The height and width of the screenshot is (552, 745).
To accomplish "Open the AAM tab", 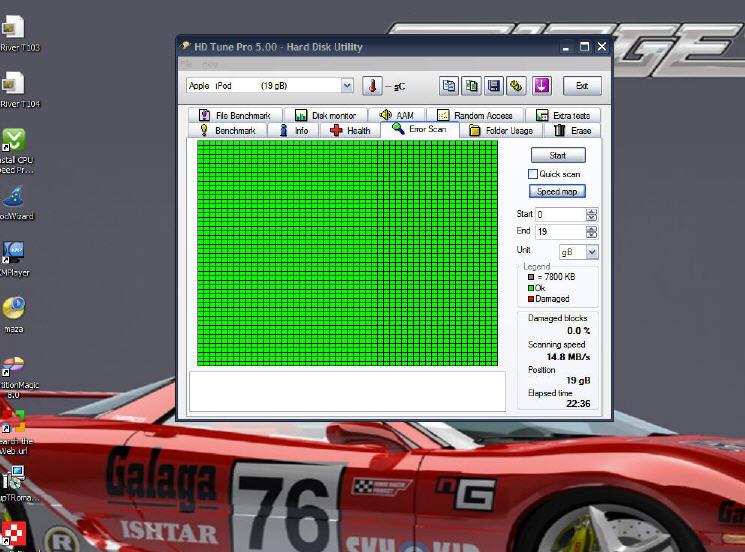I will point(397,115).
